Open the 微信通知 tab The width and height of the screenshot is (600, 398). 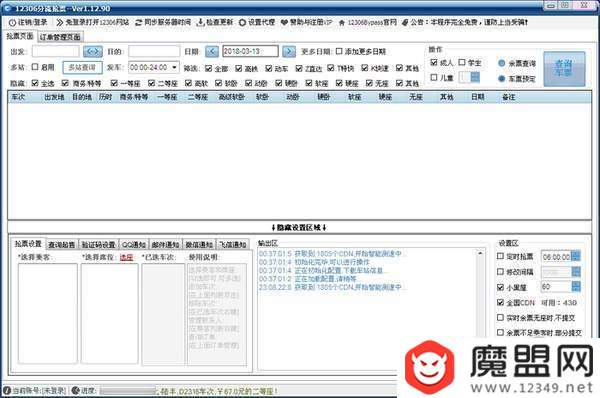point(199,245)
